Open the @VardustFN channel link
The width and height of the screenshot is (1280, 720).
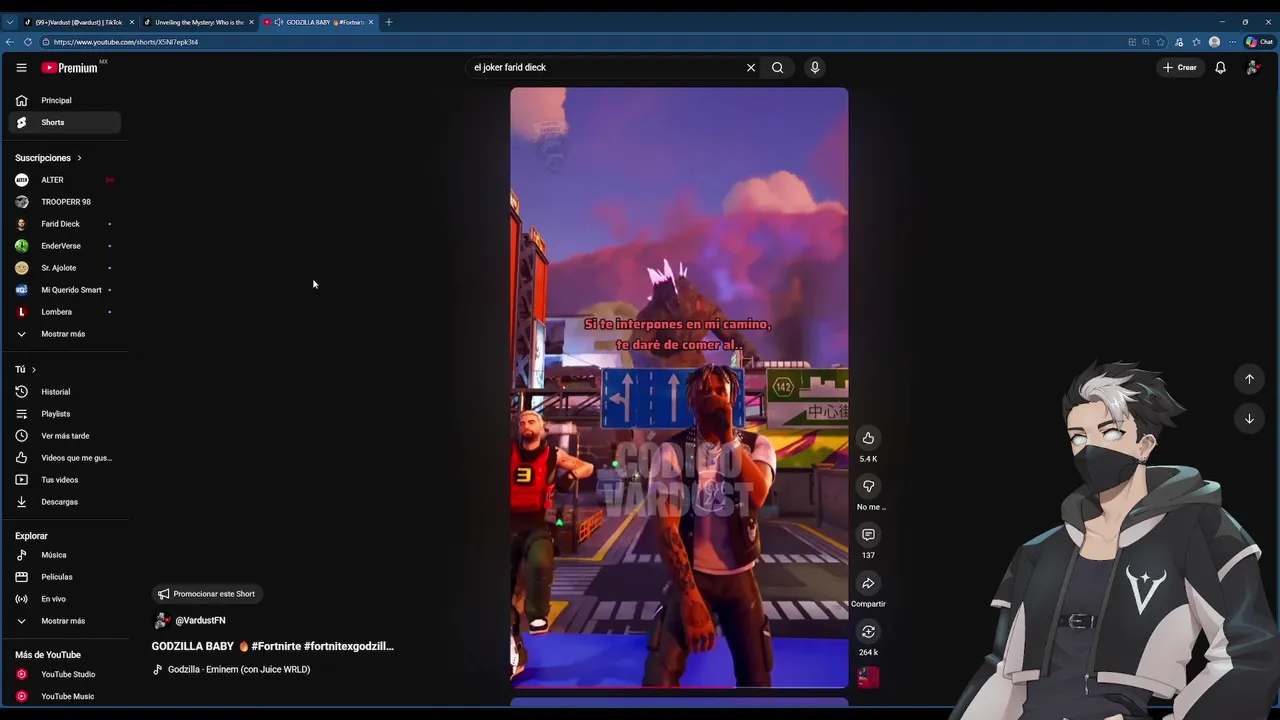(200, 620)
